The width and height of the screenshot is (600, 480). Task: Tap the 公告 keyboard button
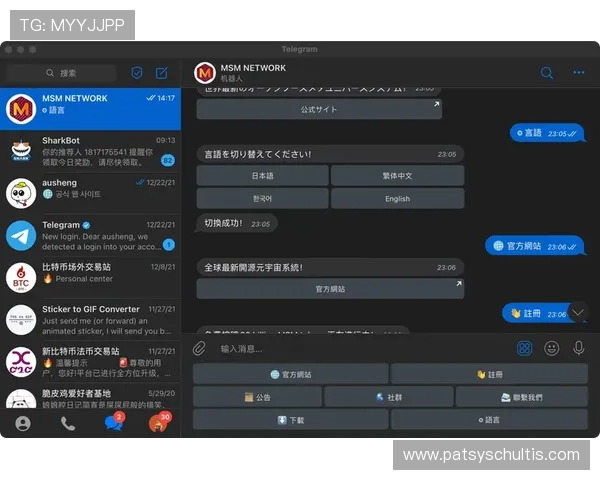[258, 397]
